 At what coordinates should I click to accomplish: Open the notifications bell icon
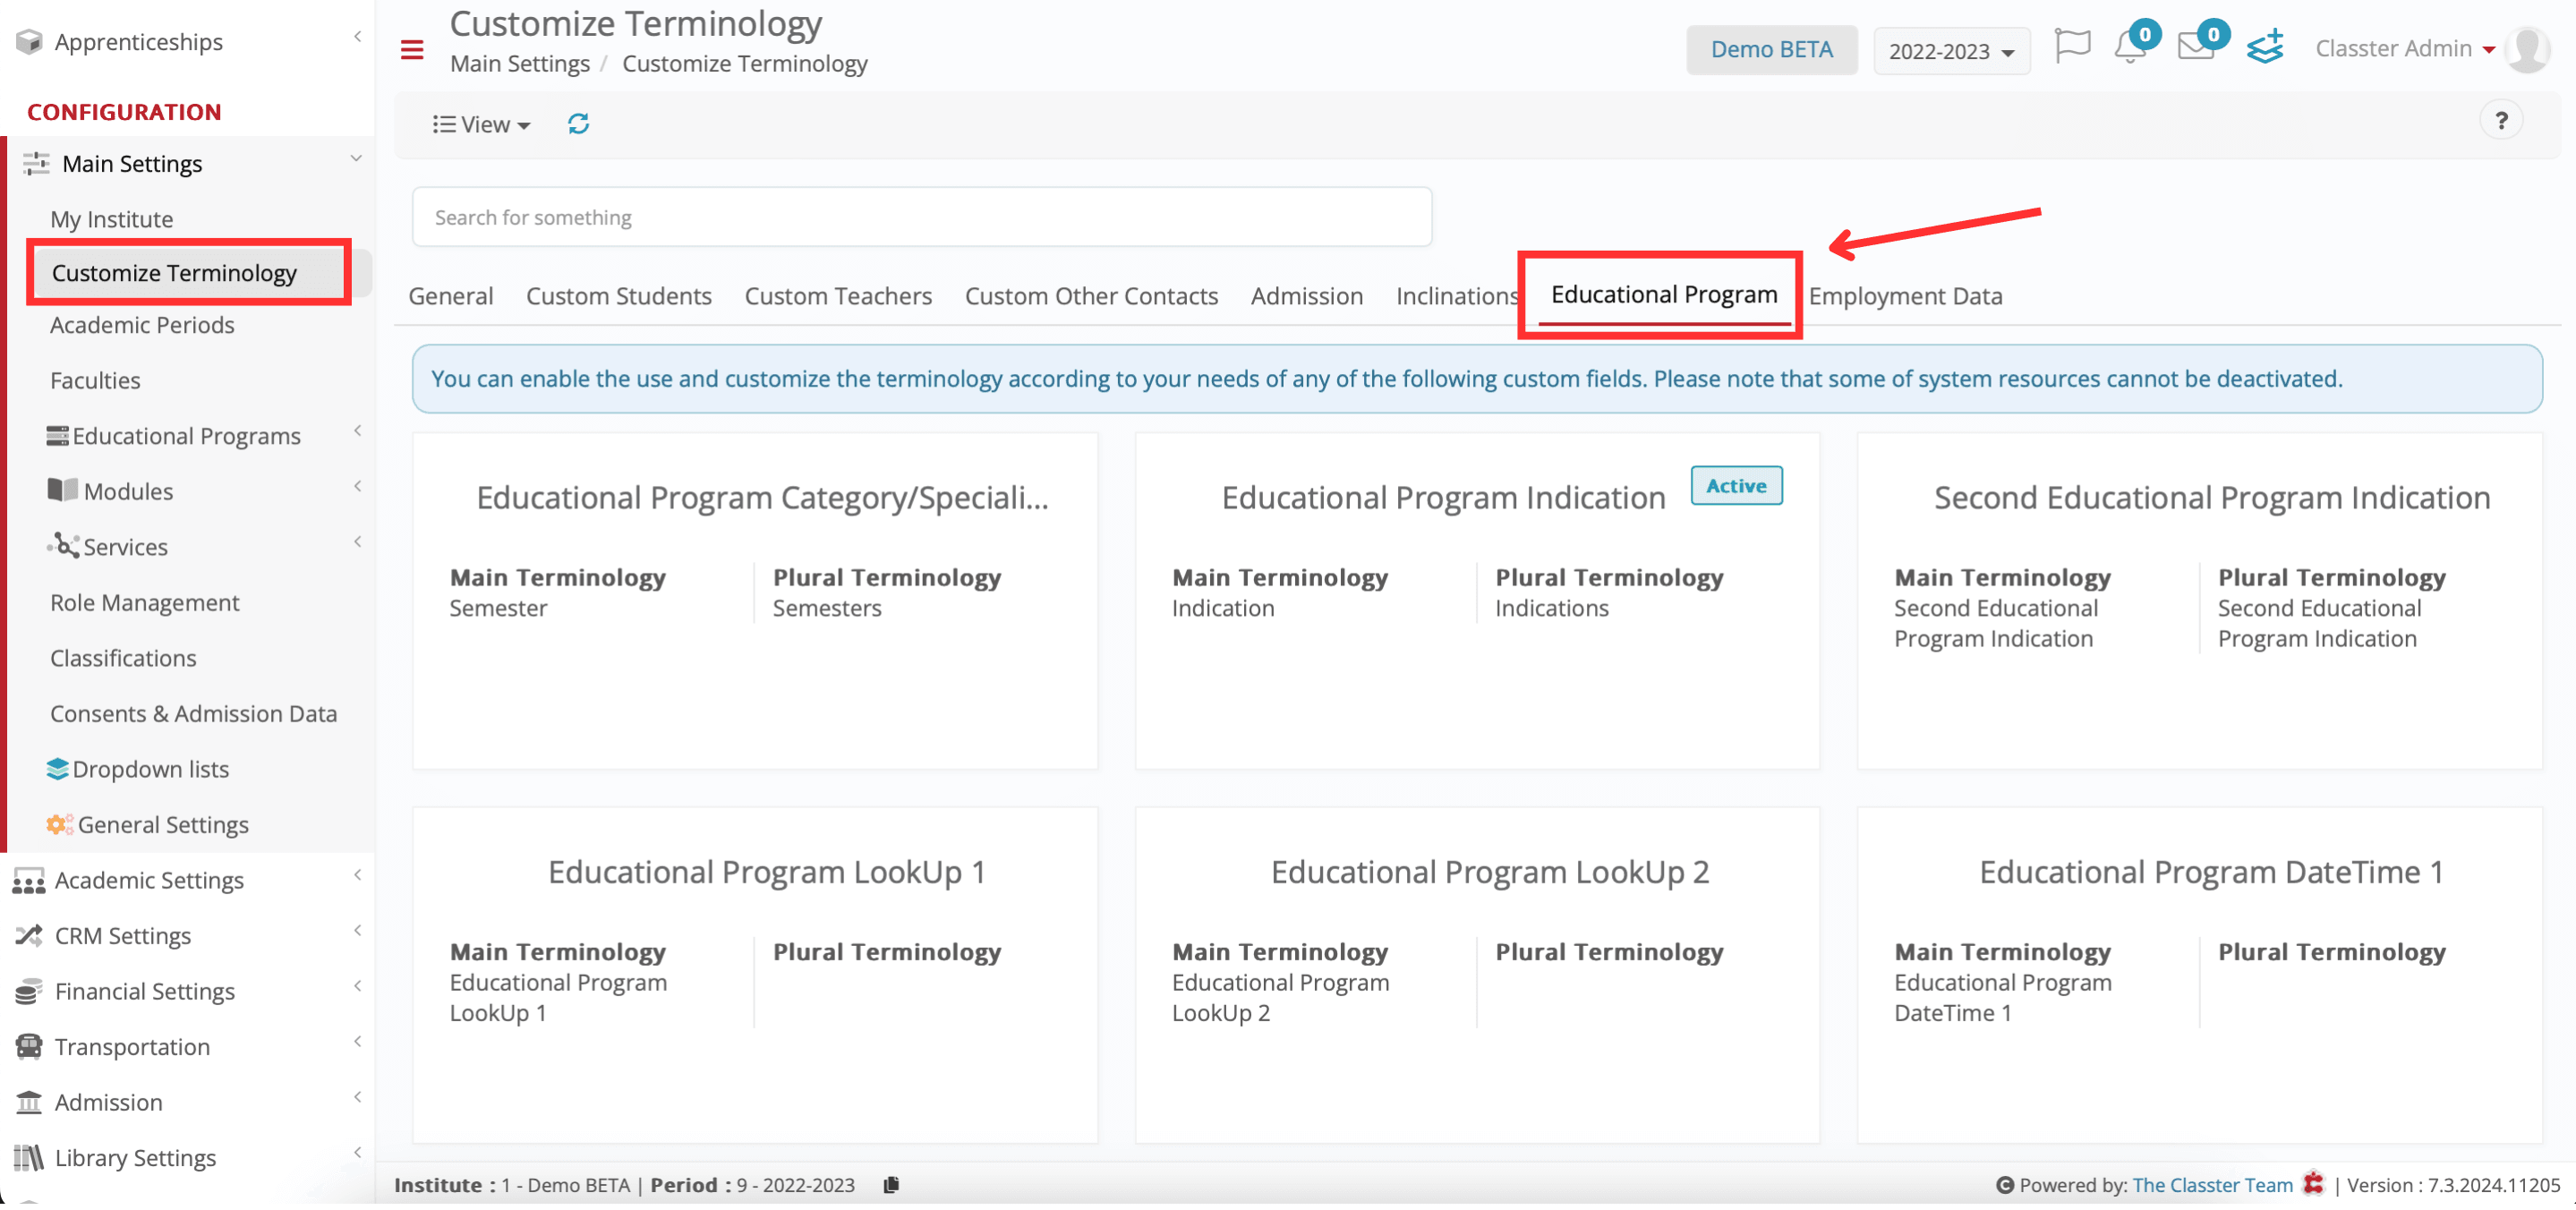coord(2130,47)
